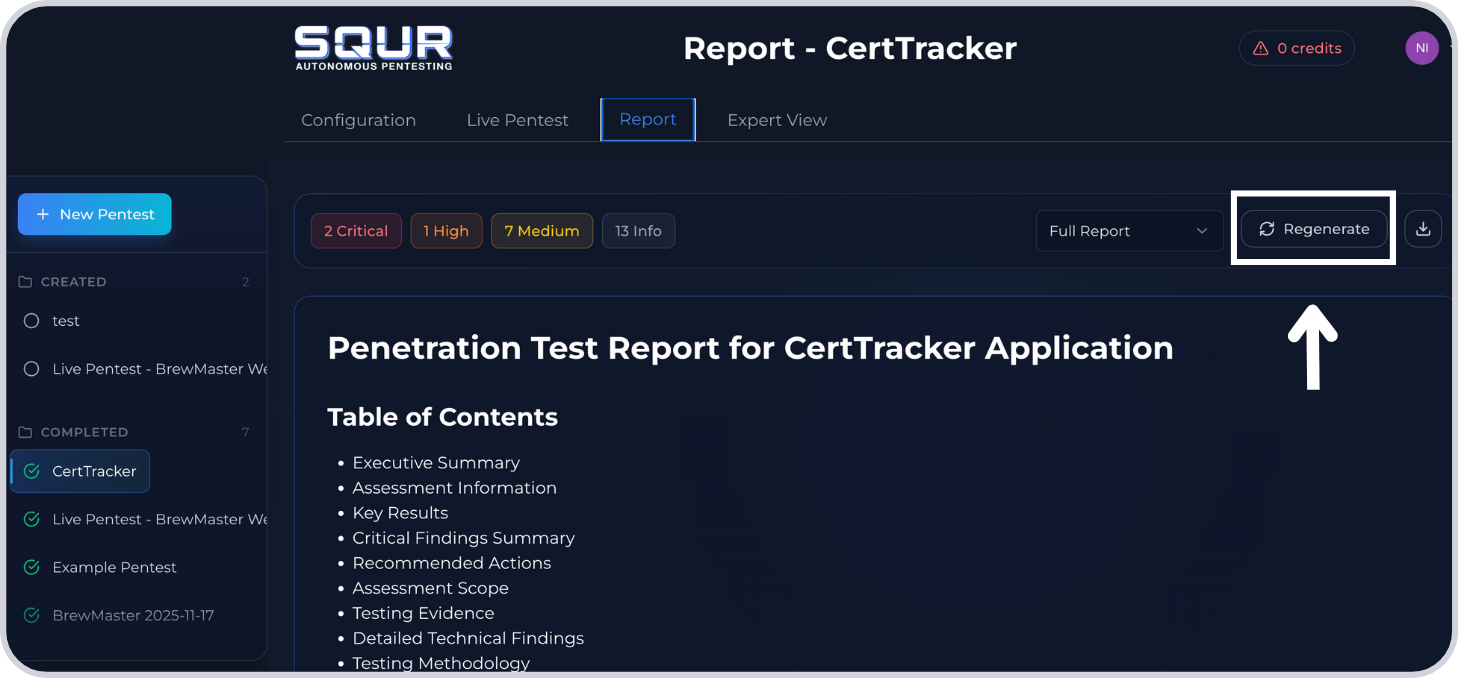Select BrewMaster 2025-11-17 in the sidebar

pos(134,615)
